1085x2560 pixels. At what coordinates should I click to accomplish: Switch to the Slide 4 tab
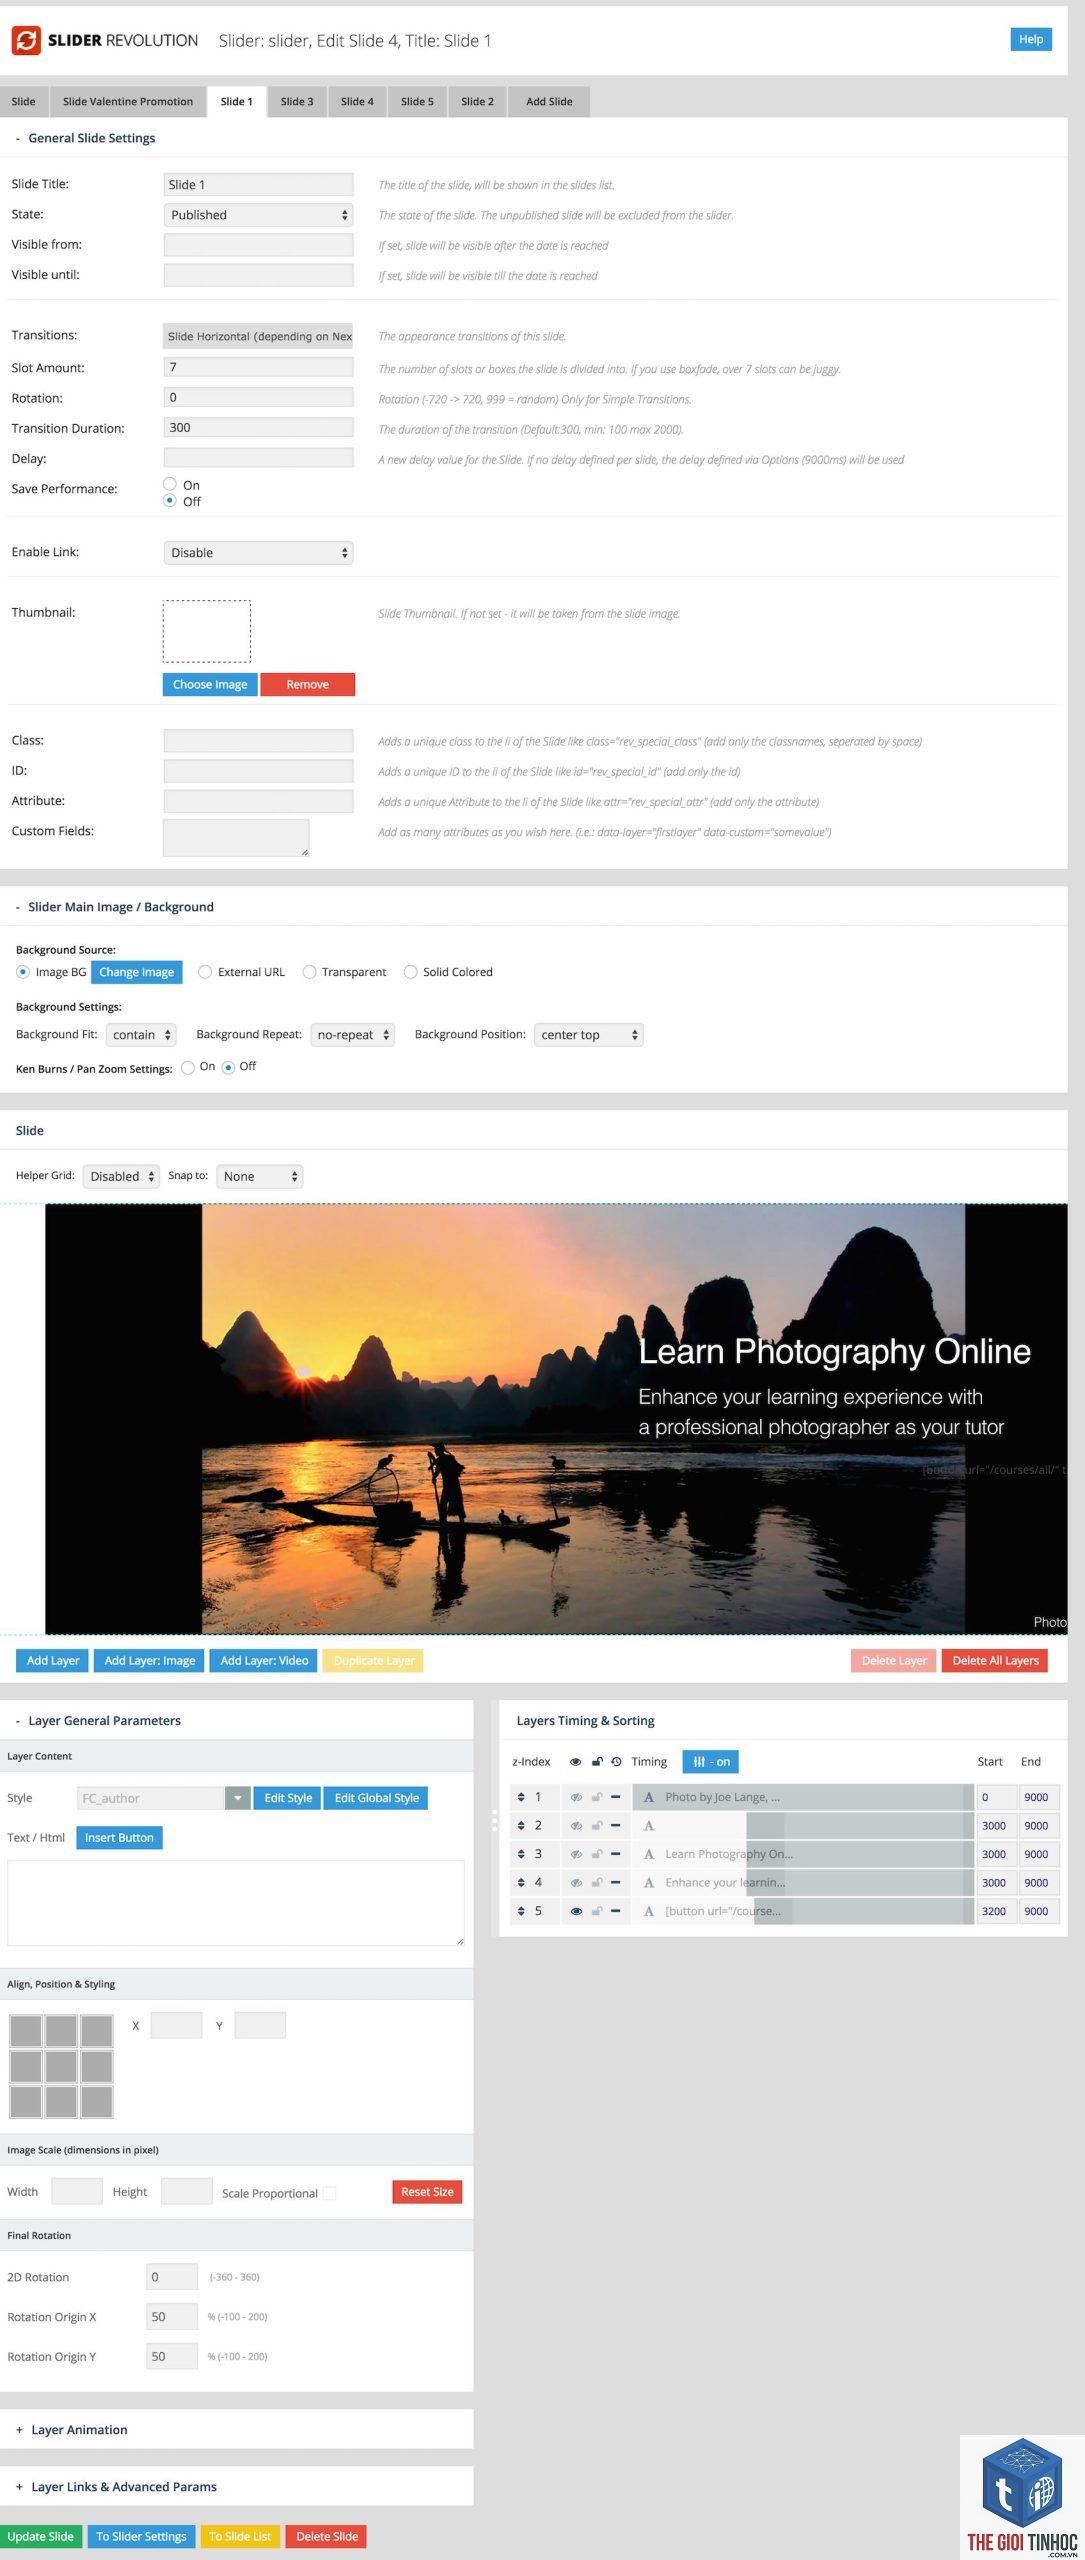point(357,101)
